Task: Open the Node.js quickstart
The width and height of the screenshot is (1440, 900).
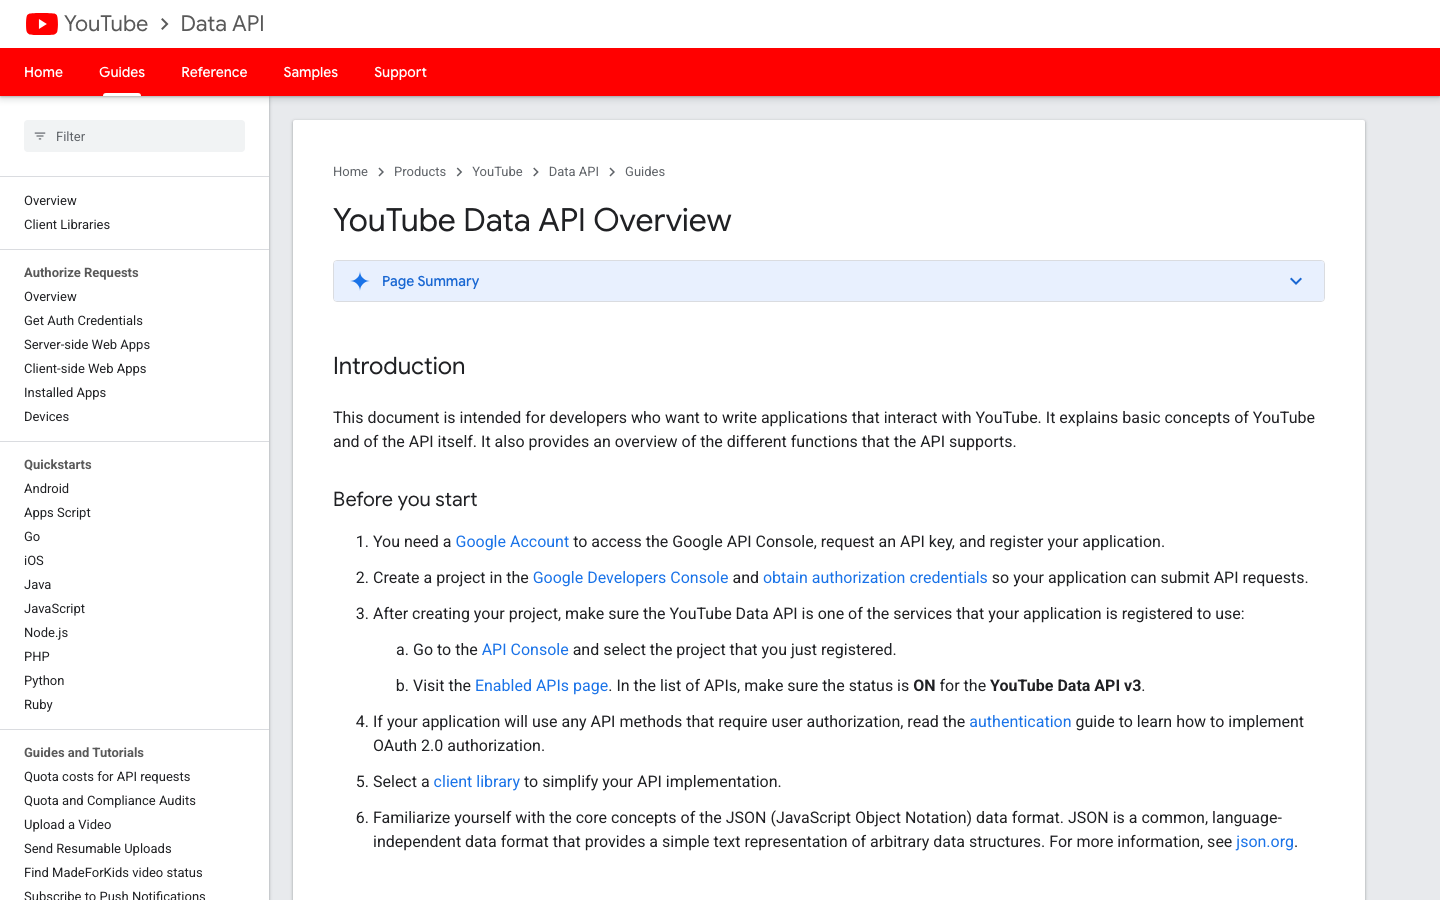Action: point(46,633)
